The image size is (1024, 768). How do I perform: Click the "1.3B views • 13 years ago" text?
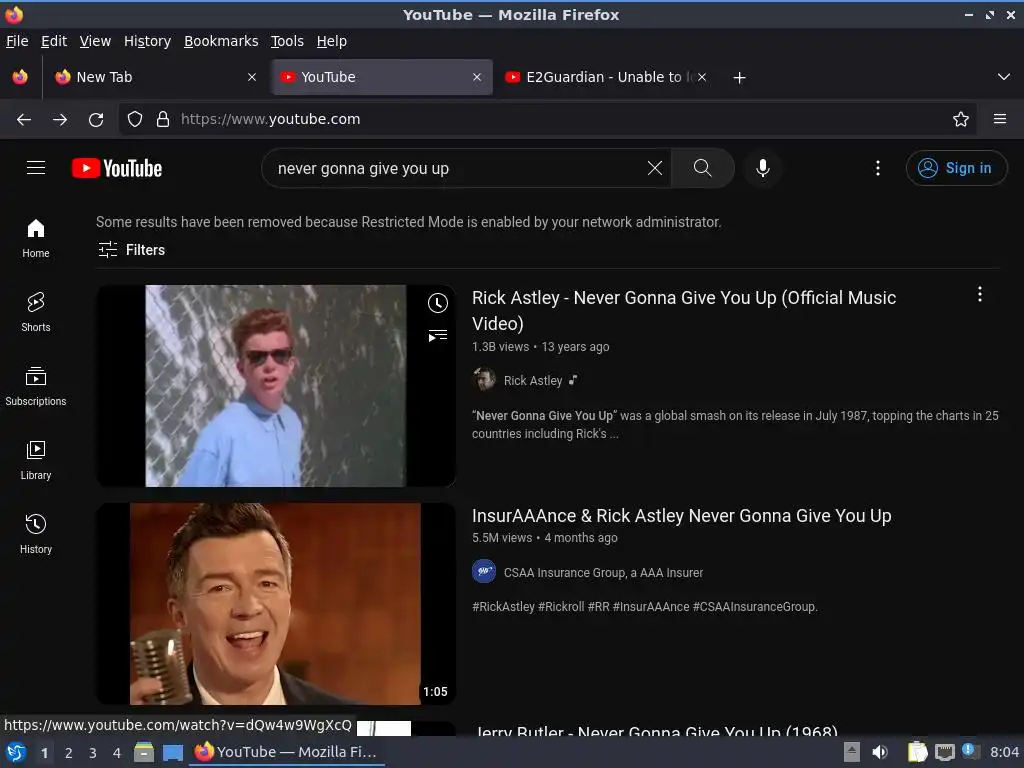[541, 347]
